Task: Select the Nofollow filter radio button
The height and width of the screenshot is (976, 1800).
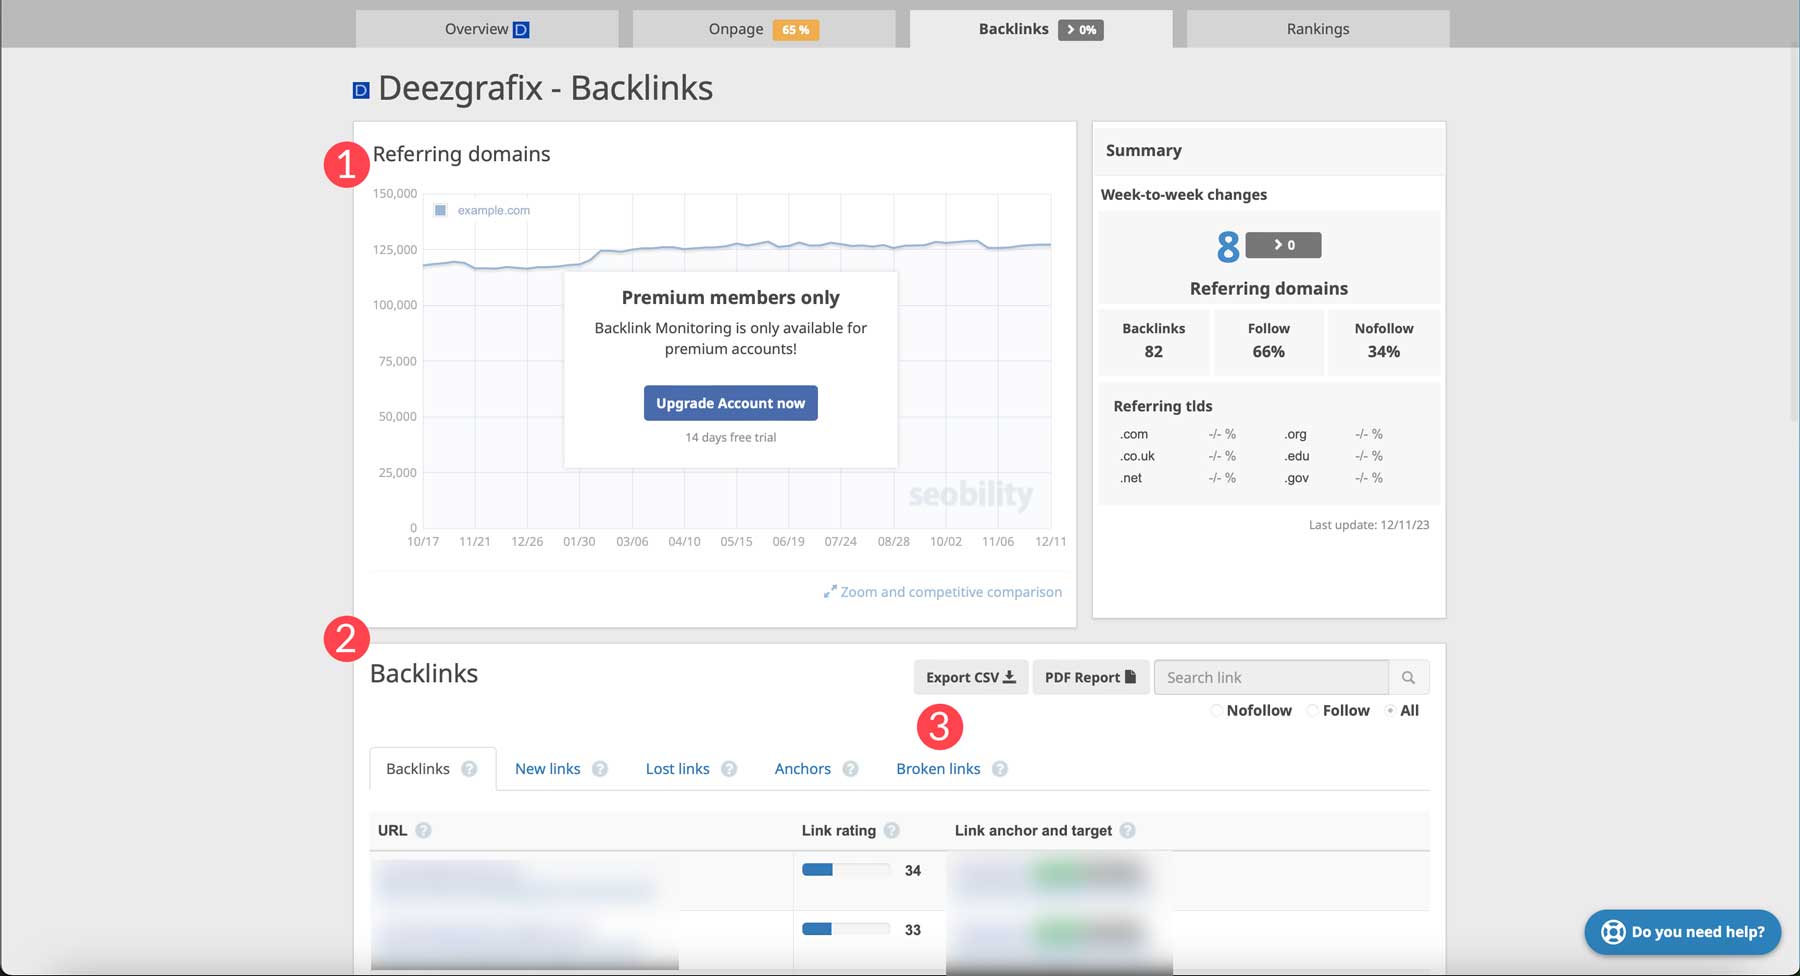Action: click(1217, 710)
